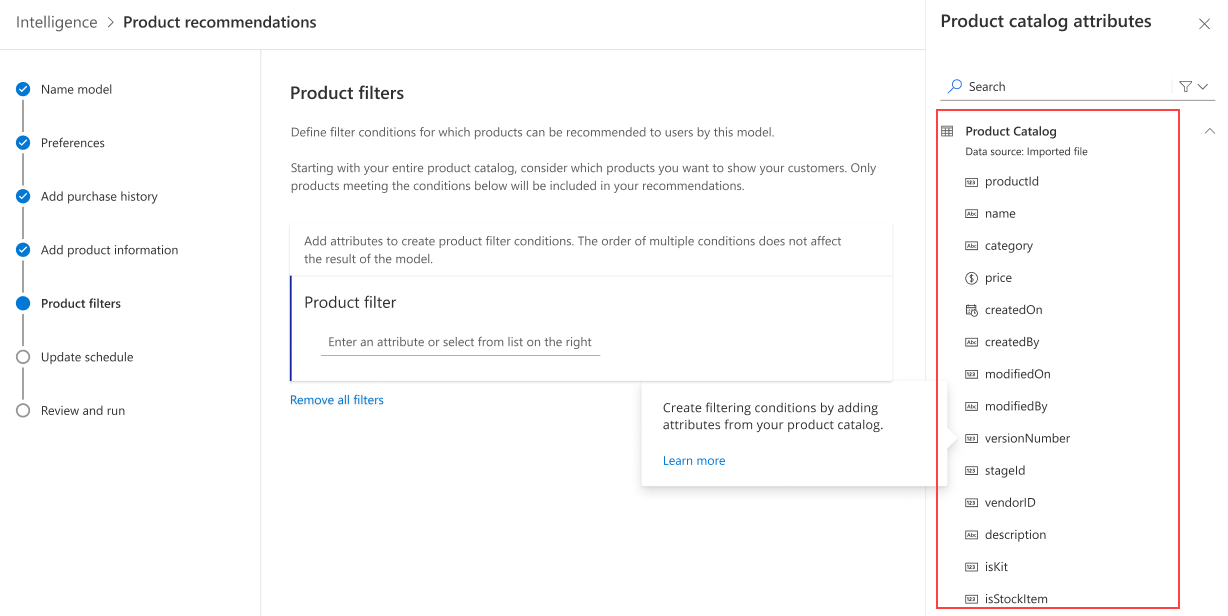
Task: Click the attribute entry field under Product filter
Action: pyautogui.click(x=460, y=341)
